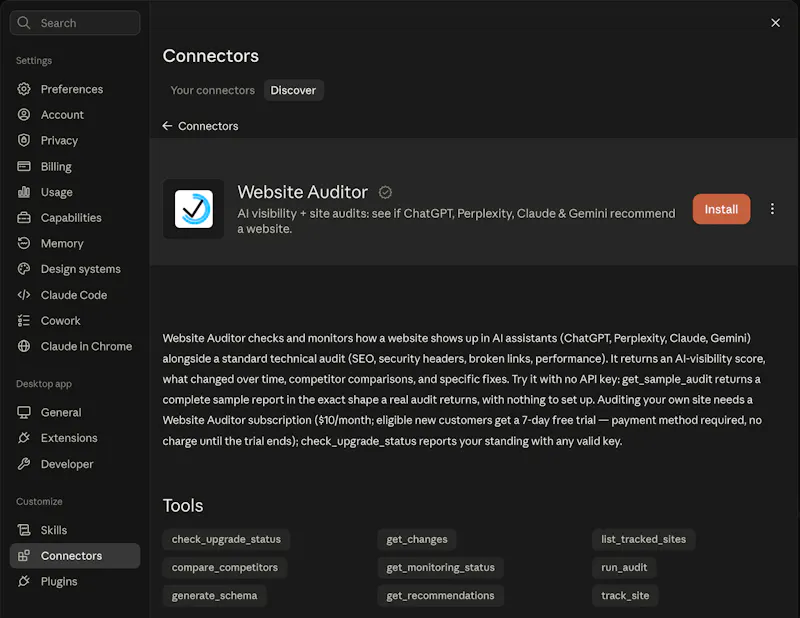Click the Design systems palette icon
The height and width of the screenshot is (618, 800).
coord(23,269)
